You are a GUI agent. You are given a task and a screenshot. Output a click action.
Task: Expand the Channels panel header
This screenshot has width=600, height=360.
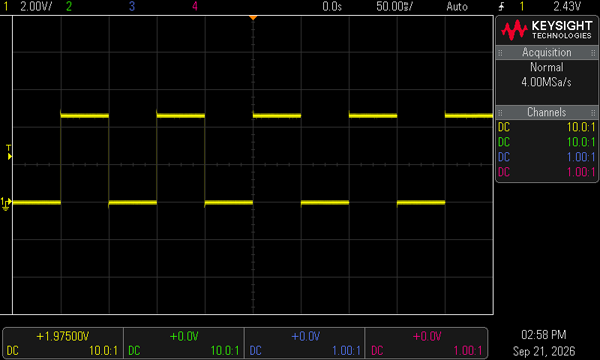[x=547, y=112]
